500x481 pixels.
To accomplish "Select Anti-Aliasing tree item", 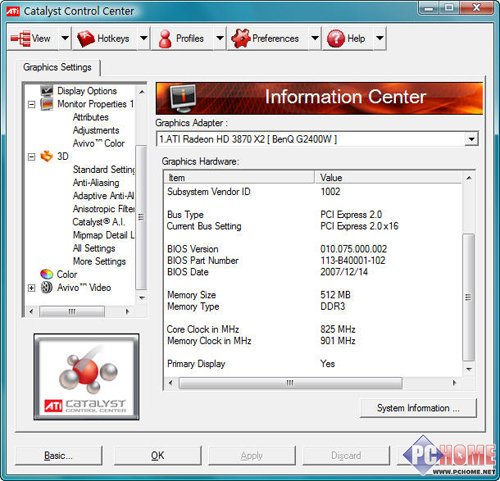I will tap(96, 183).
